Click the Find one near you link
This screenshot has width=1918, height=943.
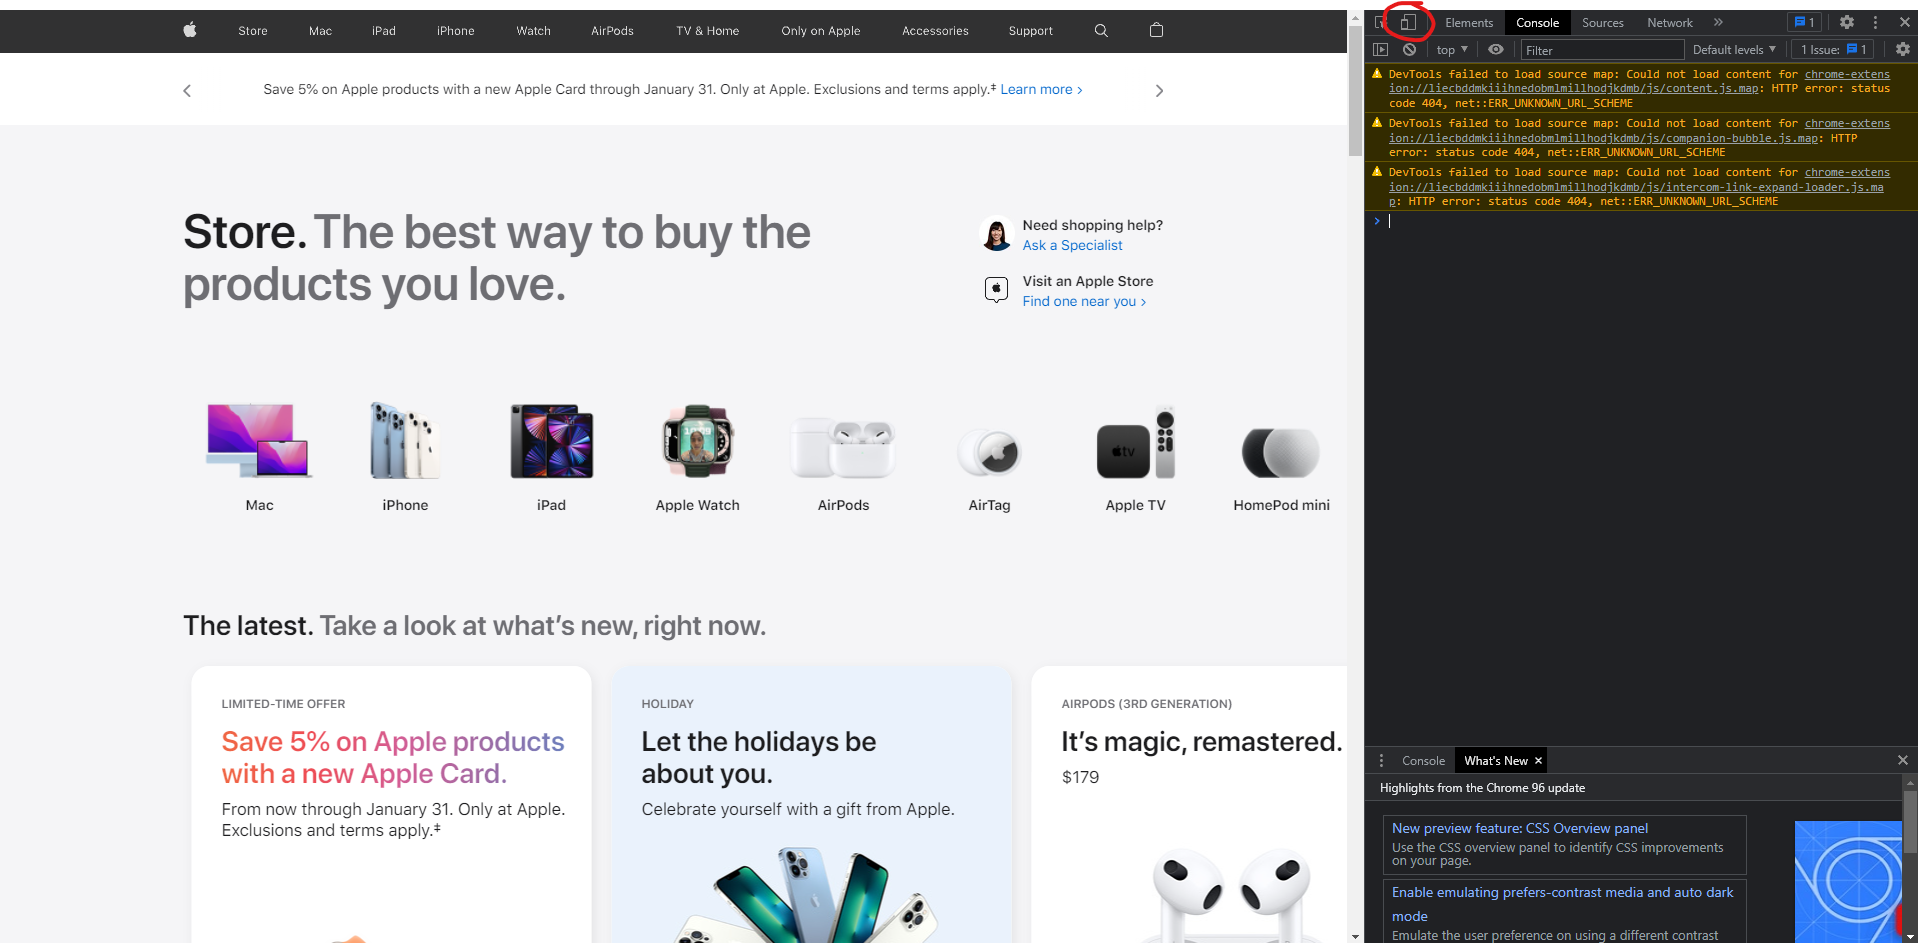[x=1084, y=301]
